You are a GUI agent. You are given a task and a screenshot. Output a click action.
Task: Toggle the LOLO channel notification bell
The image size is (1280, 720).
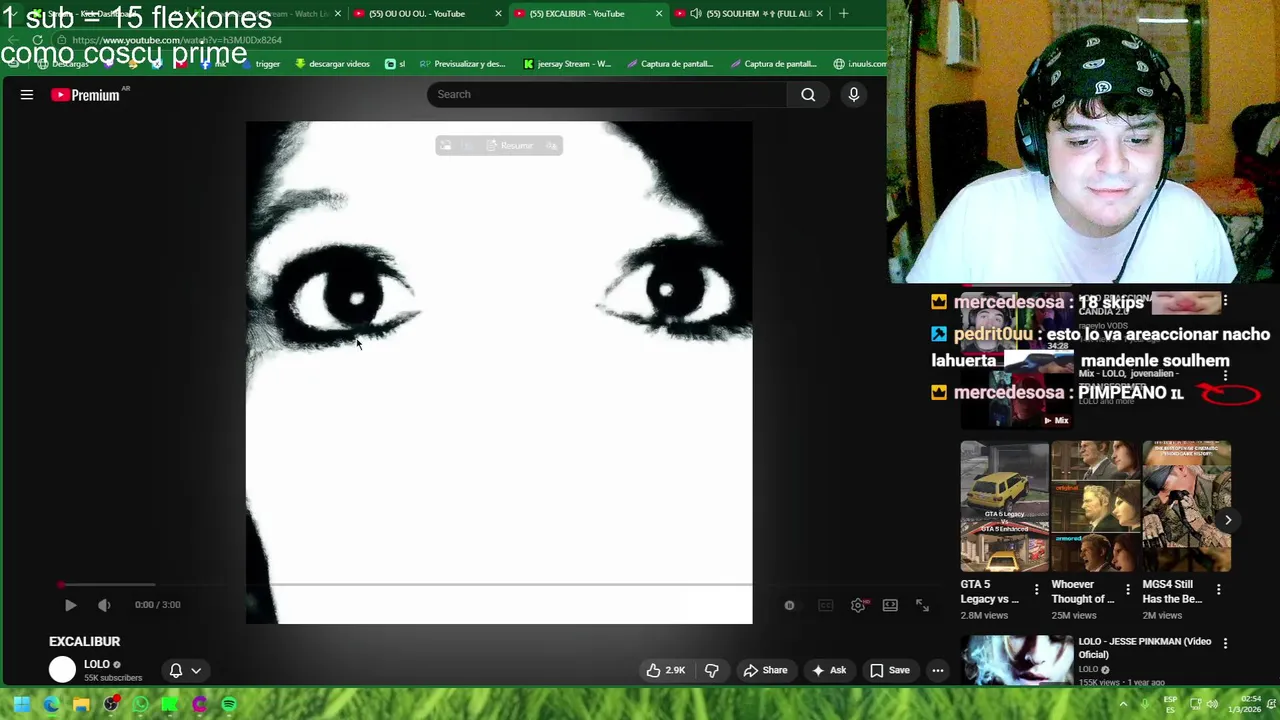(176, 670)
